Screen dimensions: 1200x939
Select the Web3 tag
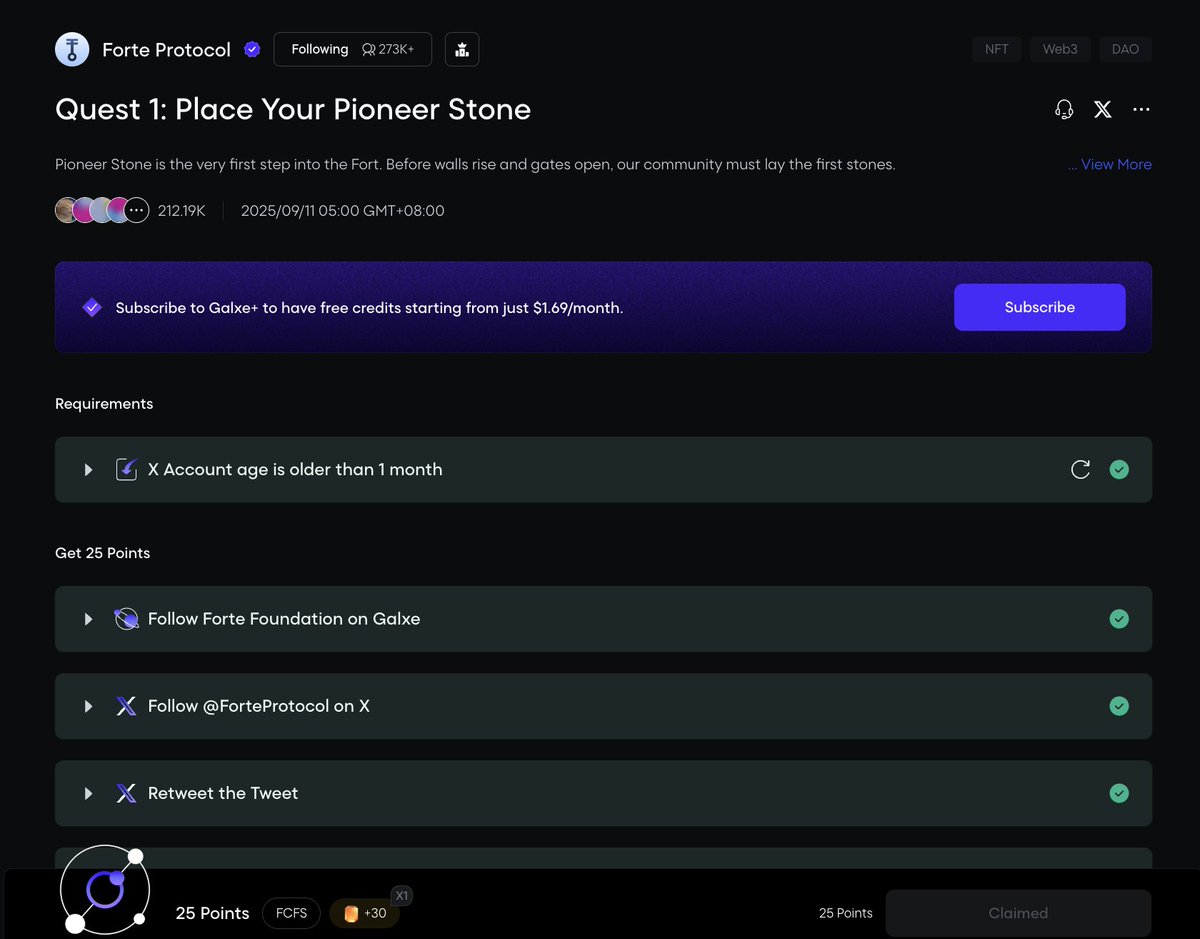point(1060,49)
